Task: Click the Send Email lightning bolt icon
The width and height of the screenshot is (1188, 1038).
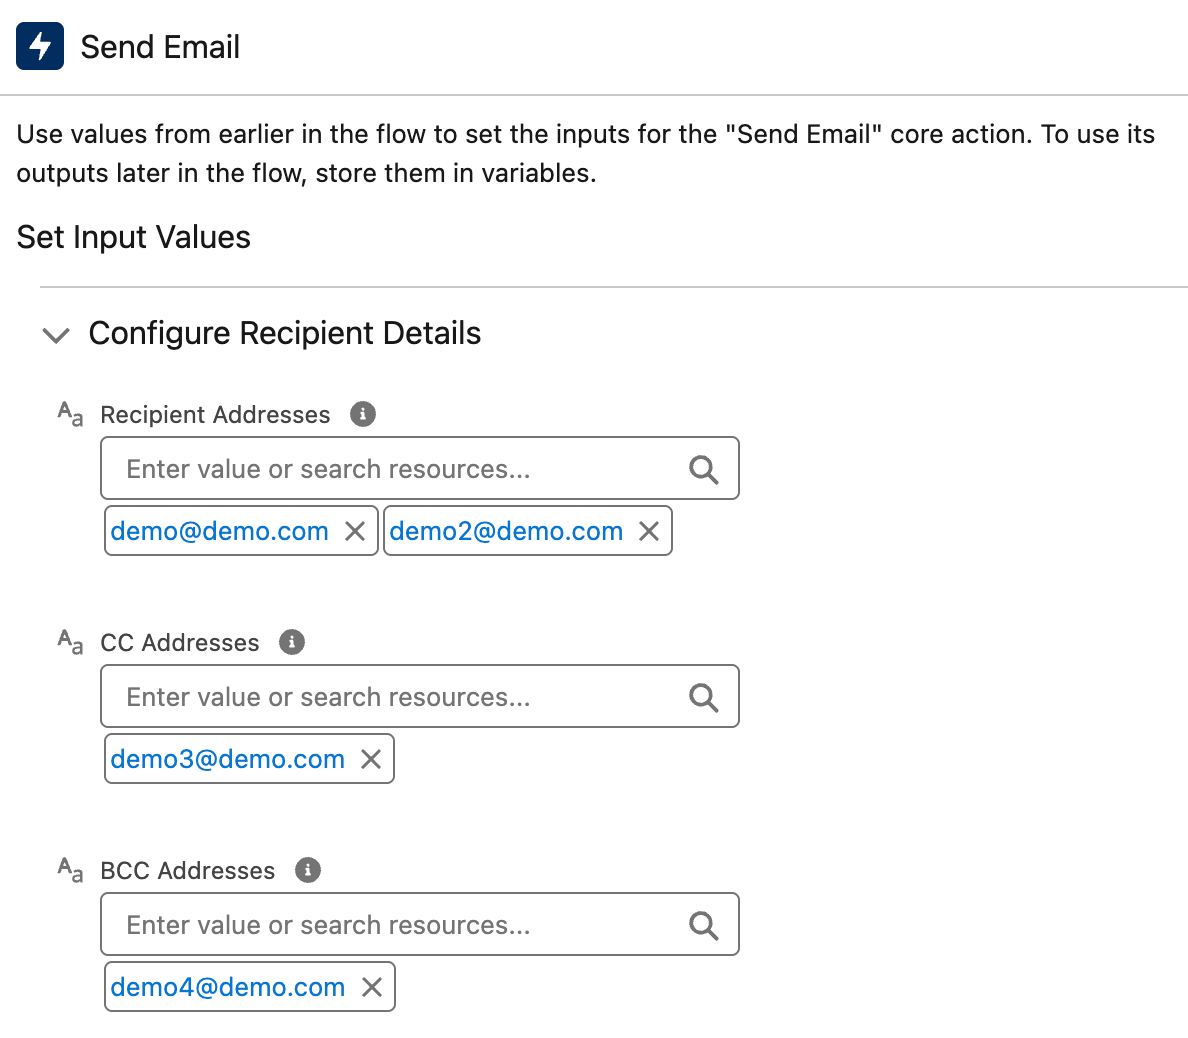Action: 40,46
